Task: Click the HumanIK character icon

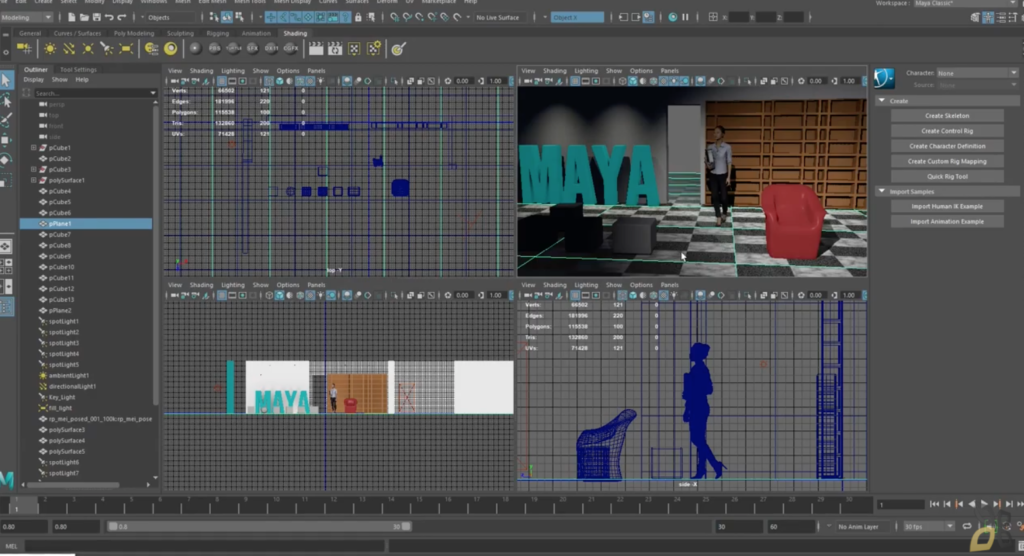Action: 884,78
